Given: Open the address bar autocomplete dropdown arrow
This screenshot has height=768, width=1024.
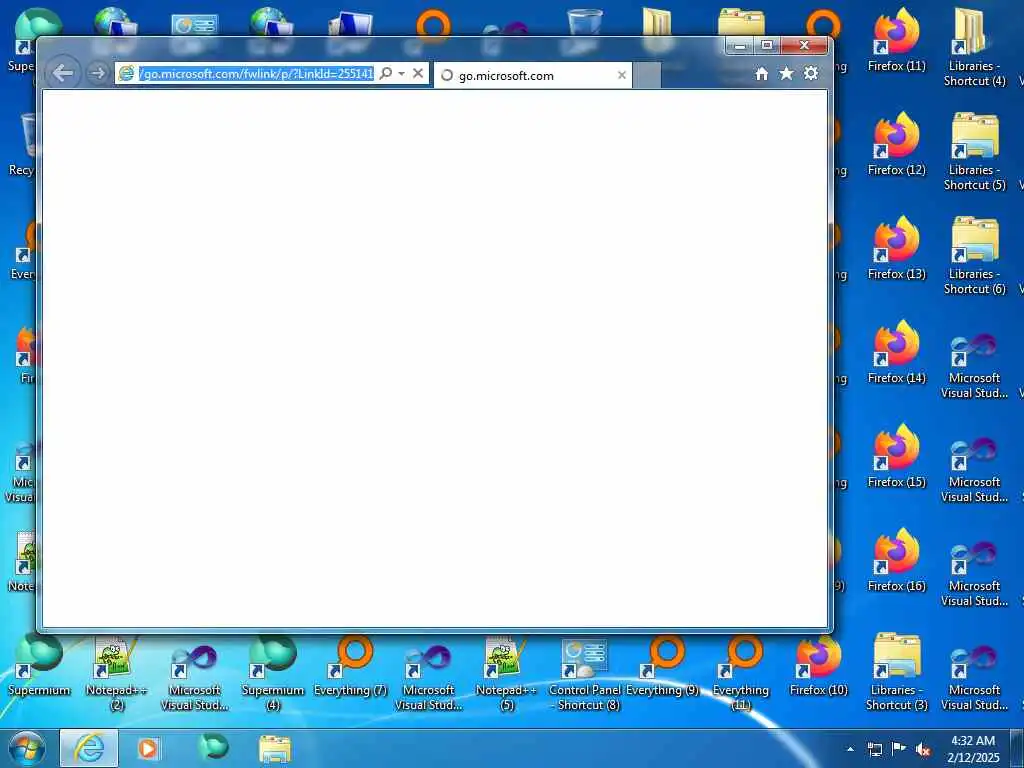Looking at the screenshot, I should 402,74.
